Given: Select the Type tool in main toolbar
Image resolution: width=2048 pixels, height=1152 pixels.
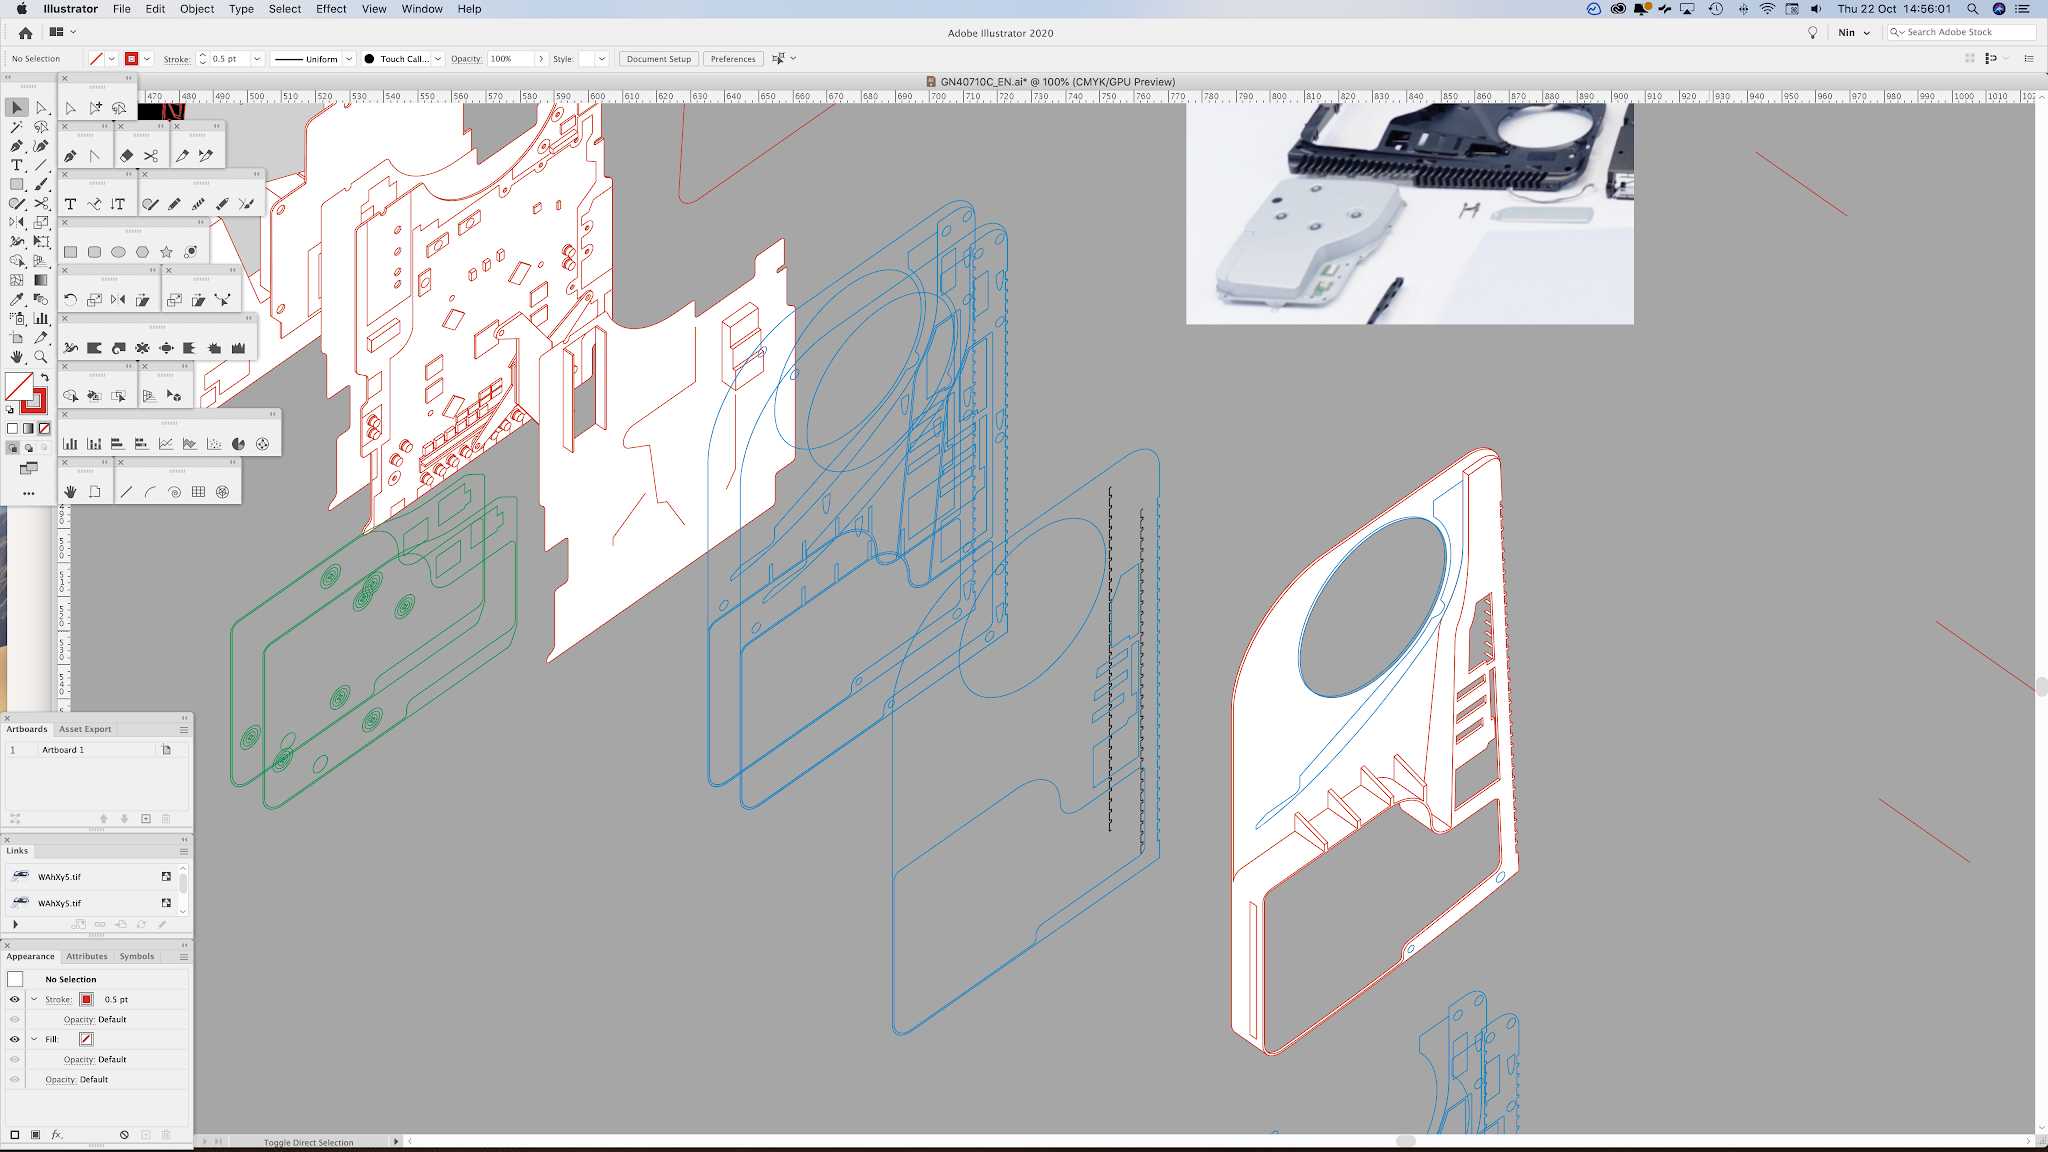Looking at the screenshot, I should (16, 165).
